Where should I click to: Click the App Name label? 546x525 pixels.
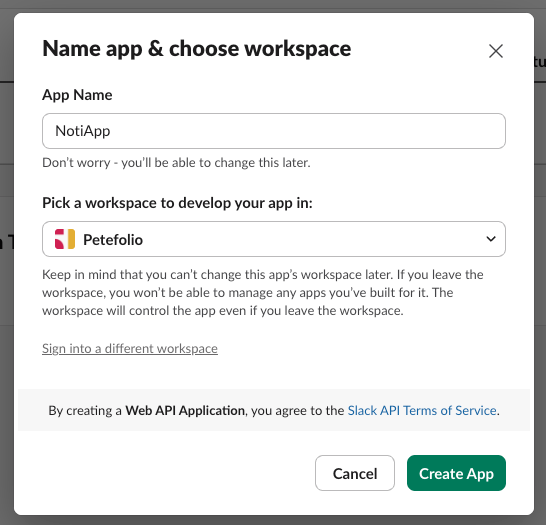77,95
